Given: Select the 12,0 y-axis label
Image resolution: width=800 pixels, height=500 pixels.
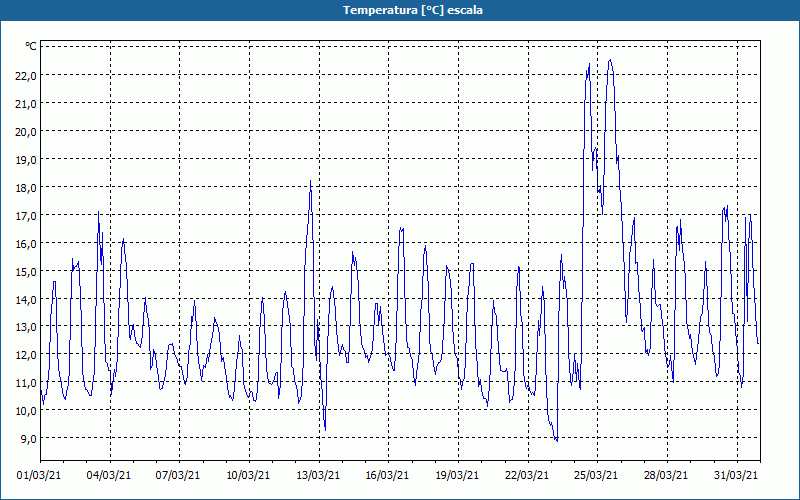Looking at the screenshot, I should coord(26,355).
